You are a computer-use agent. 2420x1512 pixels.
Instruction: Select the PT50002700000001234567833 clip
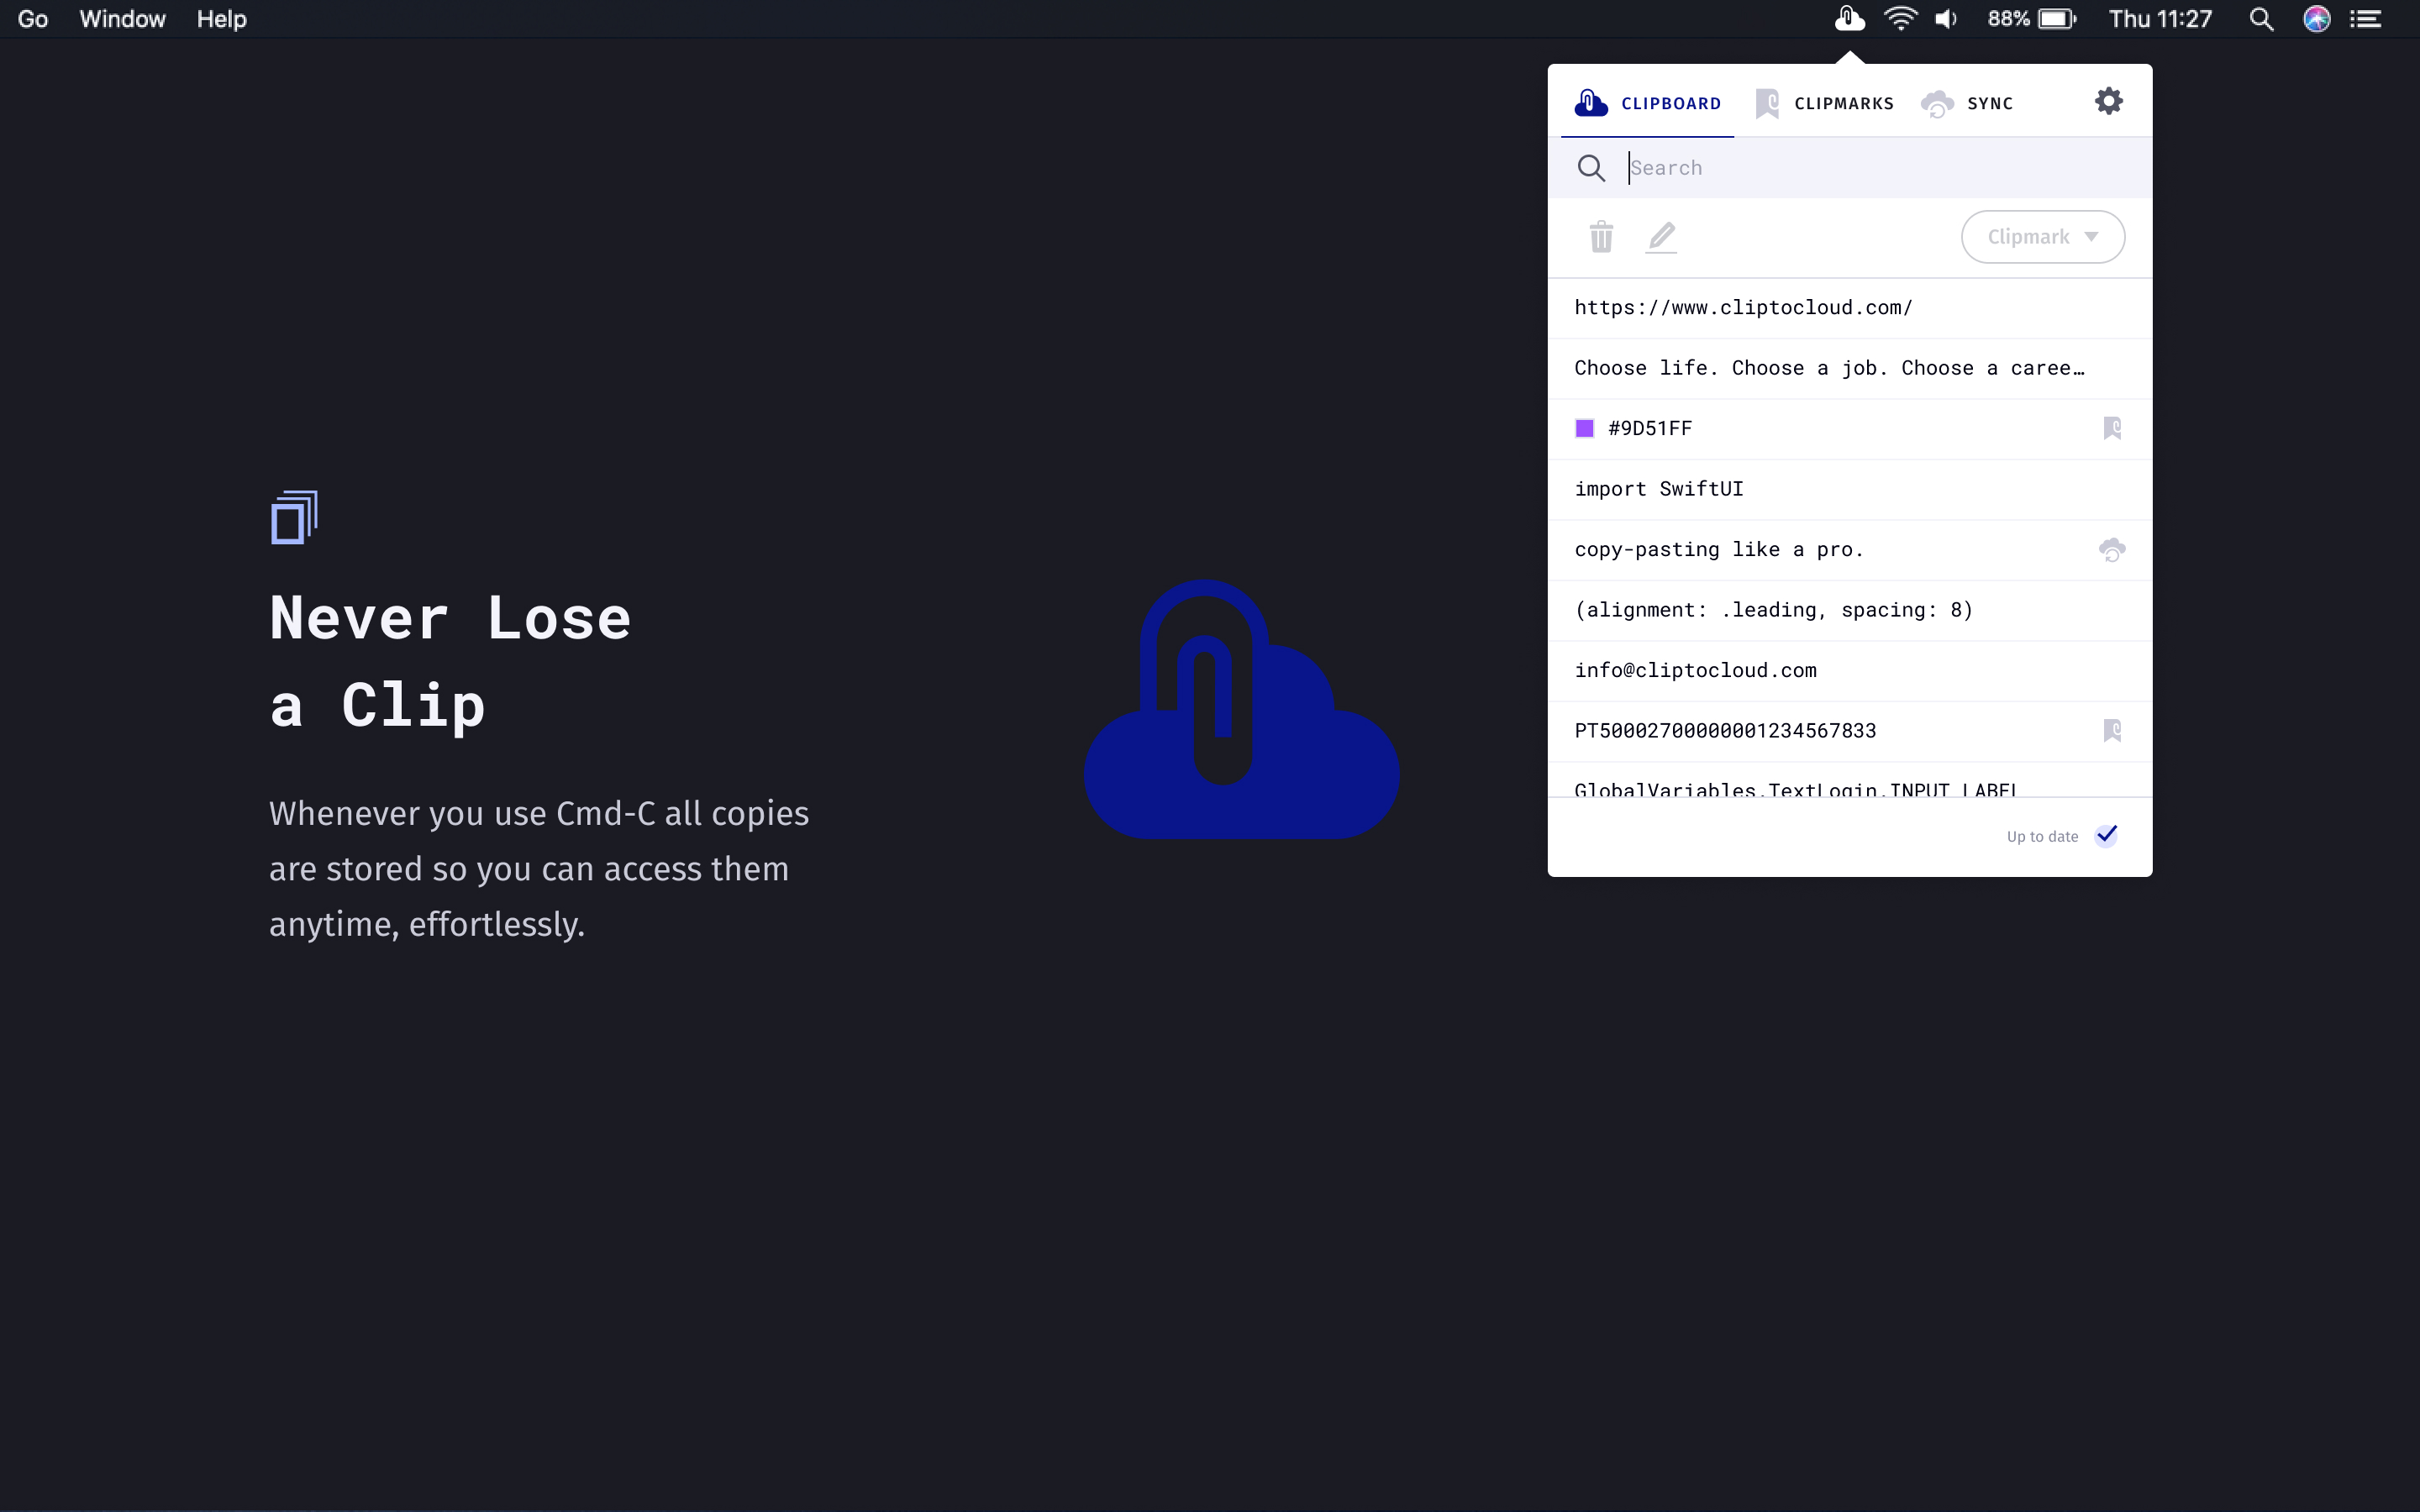click(1849, 732)
